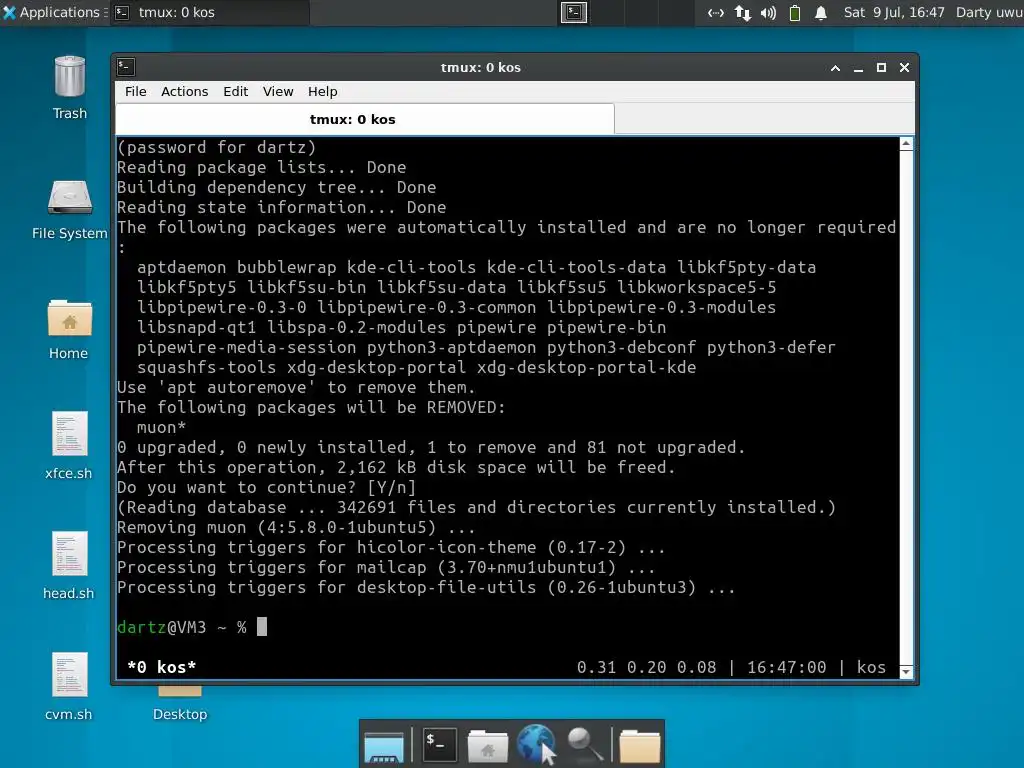Open the View menu
1024x768 pixels.
point(278,91)
